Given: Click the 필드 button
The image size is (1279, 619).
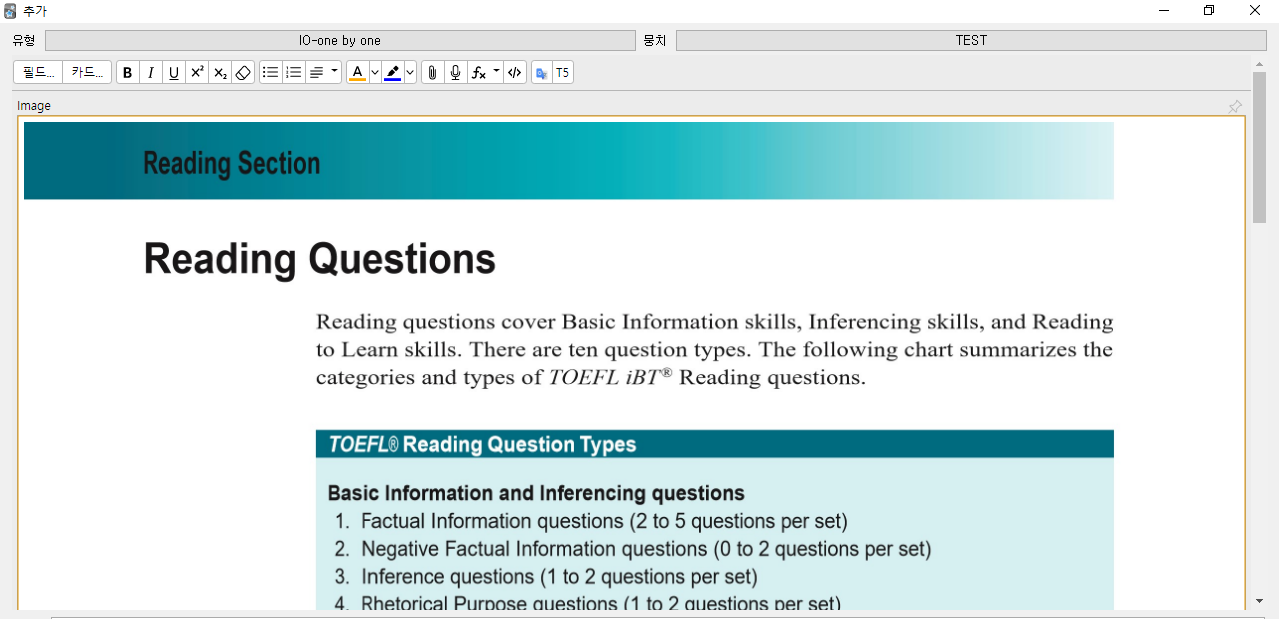Looking at the screenshot, I should click(36, 71).
